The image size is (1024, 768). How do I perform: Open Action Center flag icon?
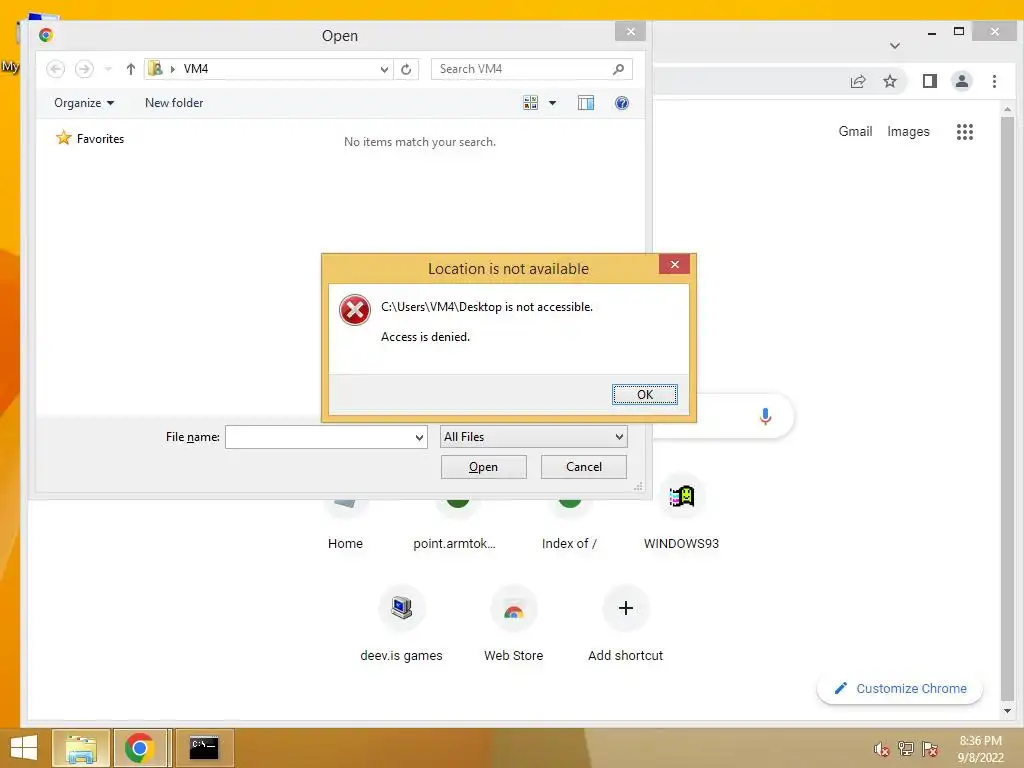click(x=929, y=748)
